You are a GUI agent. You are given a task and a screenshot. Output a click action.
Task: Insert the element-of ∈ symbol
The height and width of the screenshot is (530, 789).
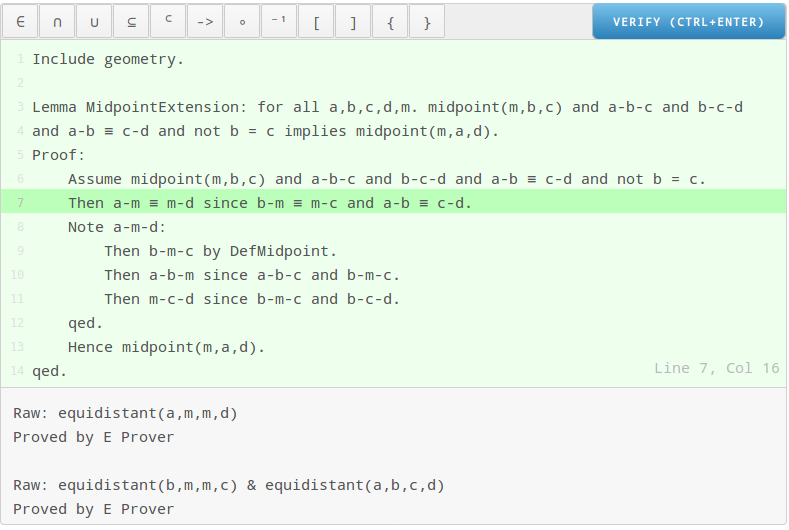(20, 22)
